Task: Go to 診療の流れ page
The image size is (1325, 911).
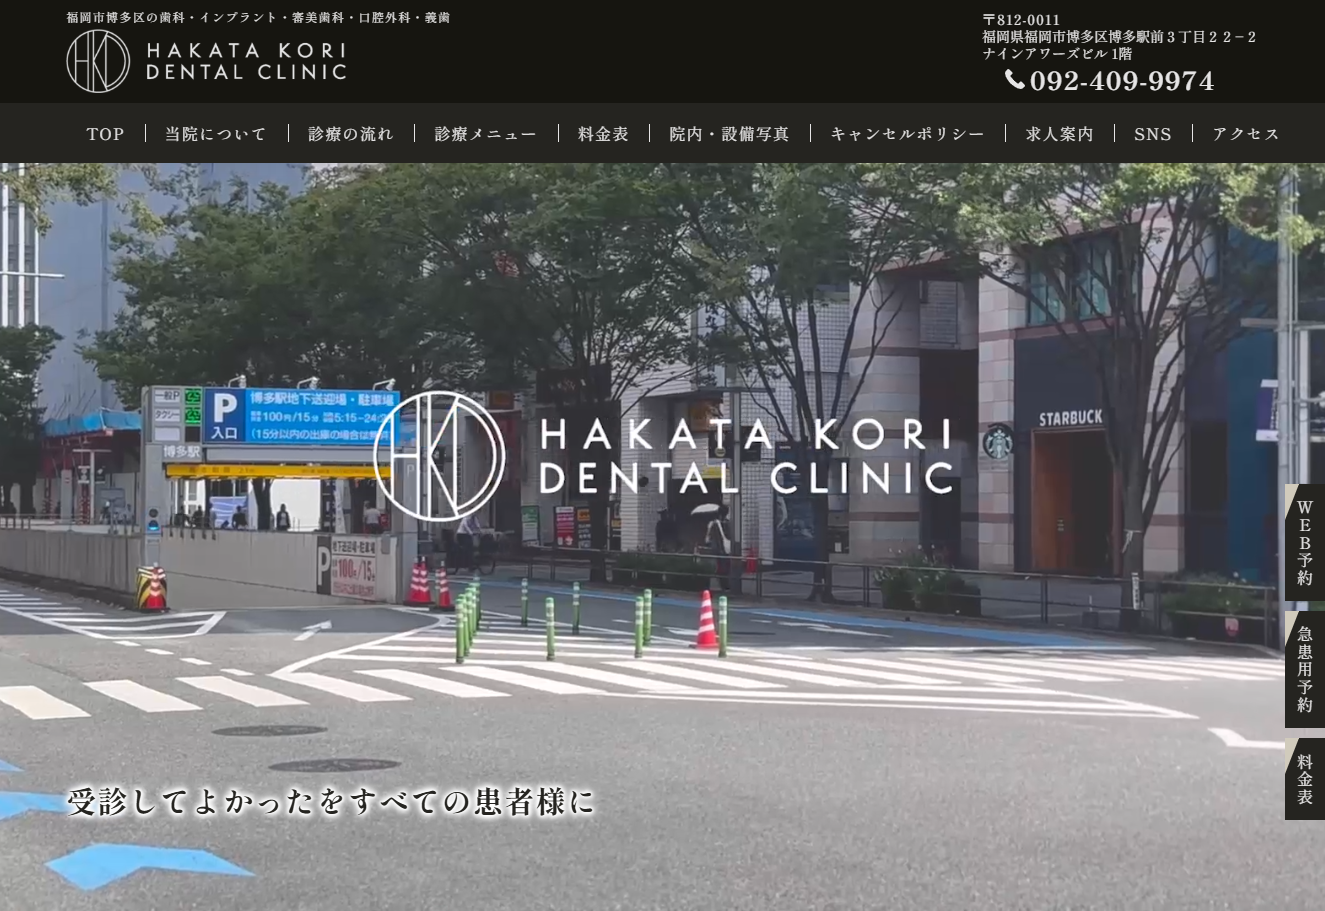Action: coord(351,134)
